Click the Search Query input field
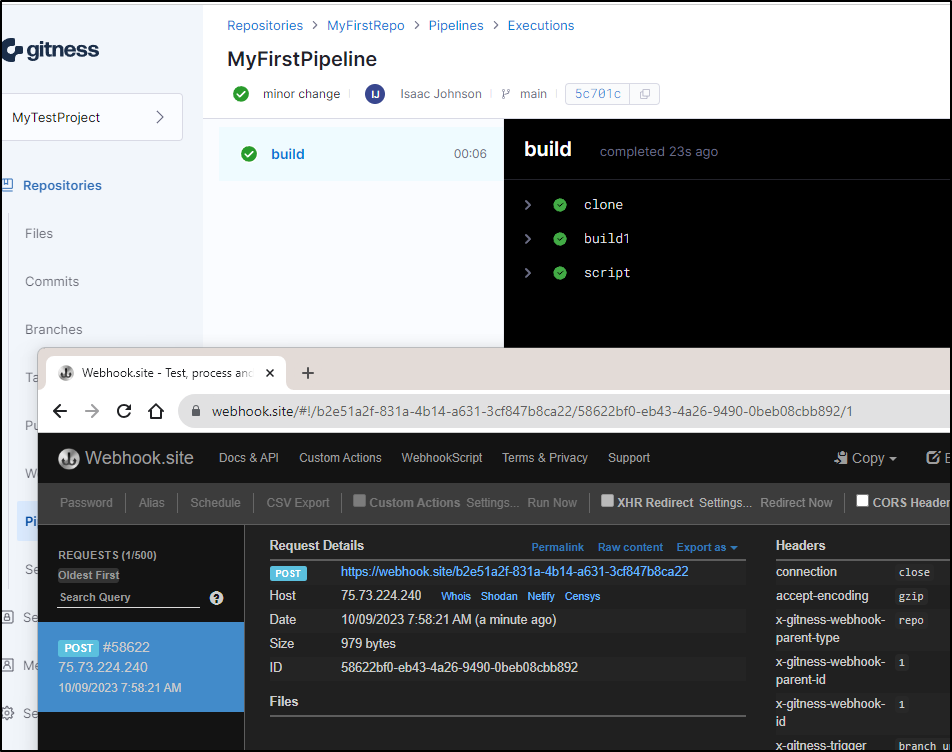952x752 pixels. (129, 598)
